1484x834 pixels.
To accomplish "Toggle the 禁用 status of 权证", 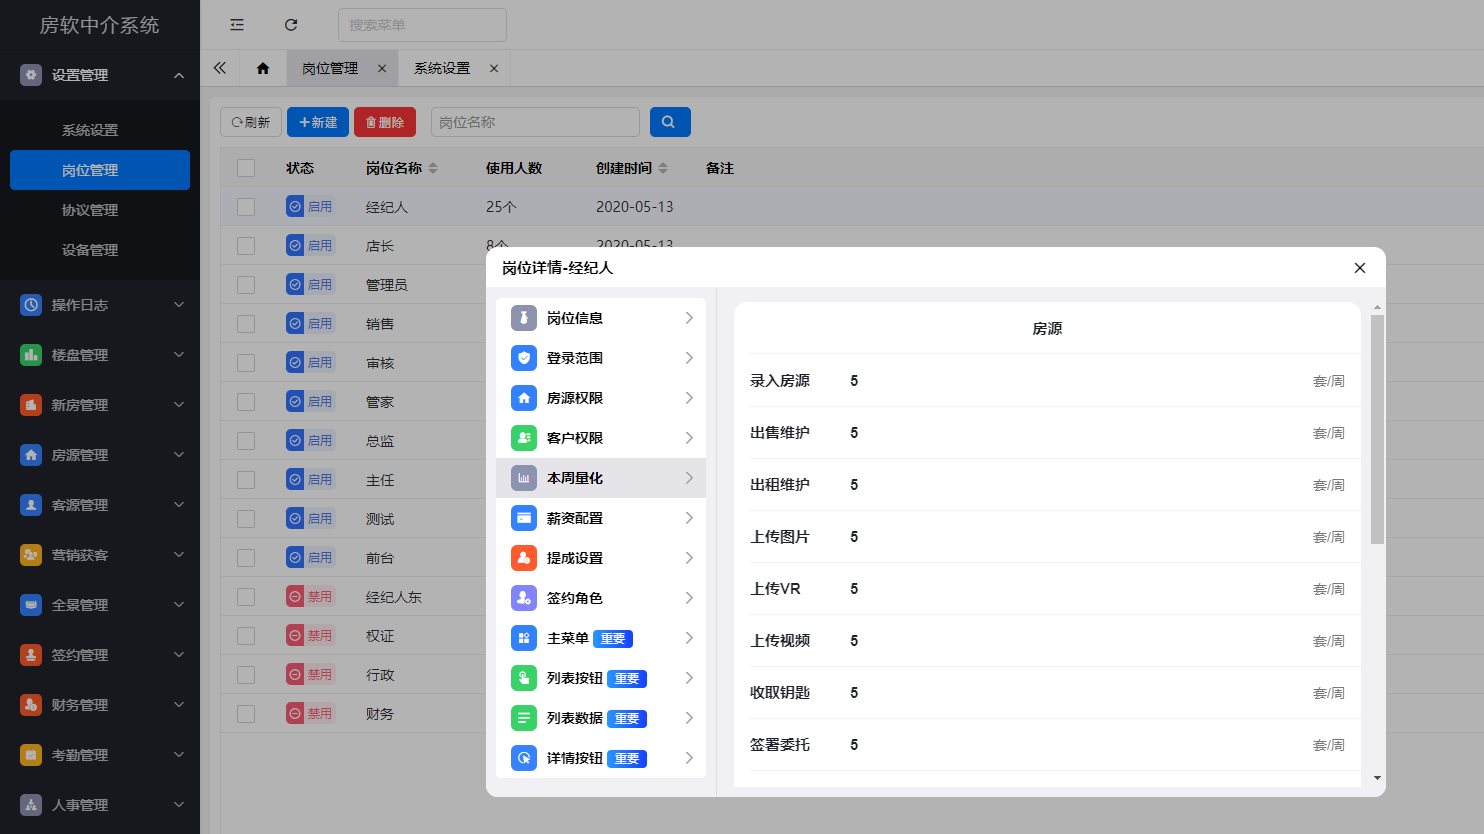I will [310, 636].
